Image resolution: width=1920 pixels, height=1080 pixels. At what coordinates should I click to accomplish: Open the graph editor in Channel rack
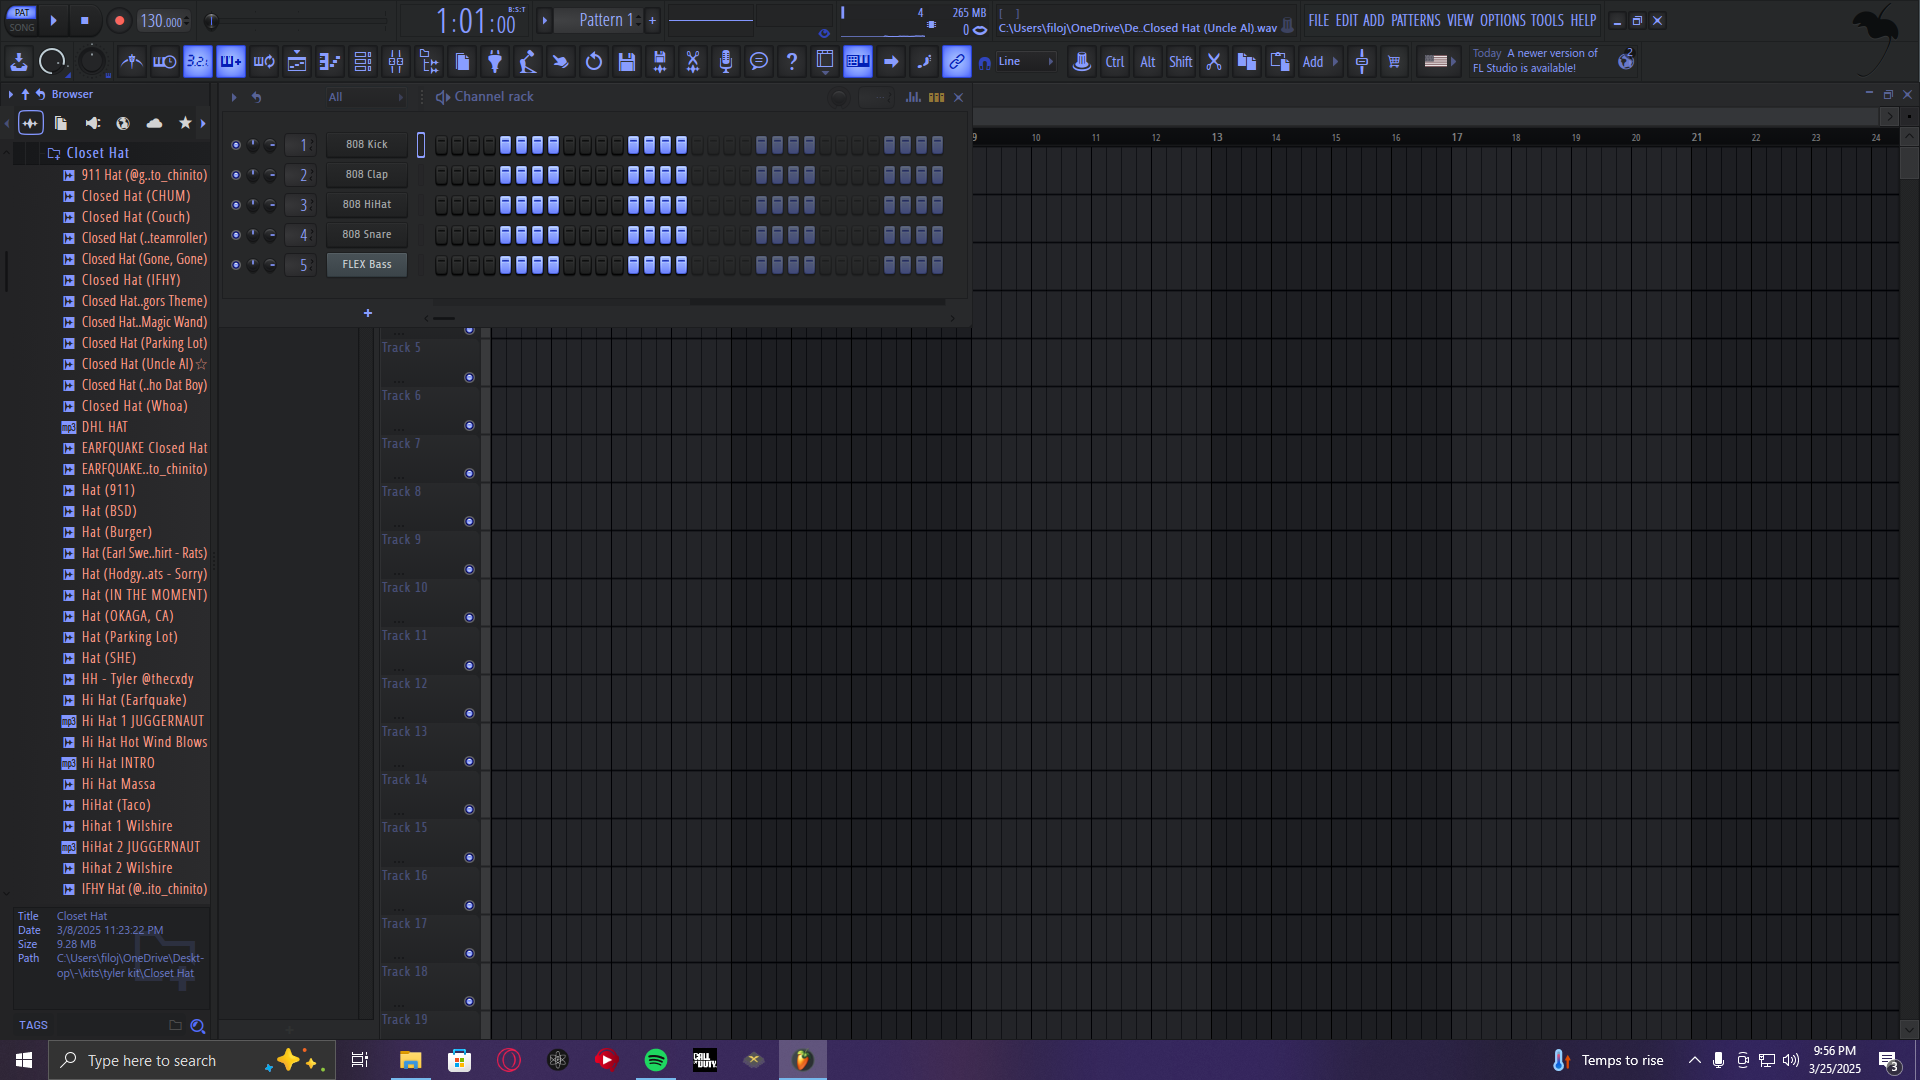(913, 97)
